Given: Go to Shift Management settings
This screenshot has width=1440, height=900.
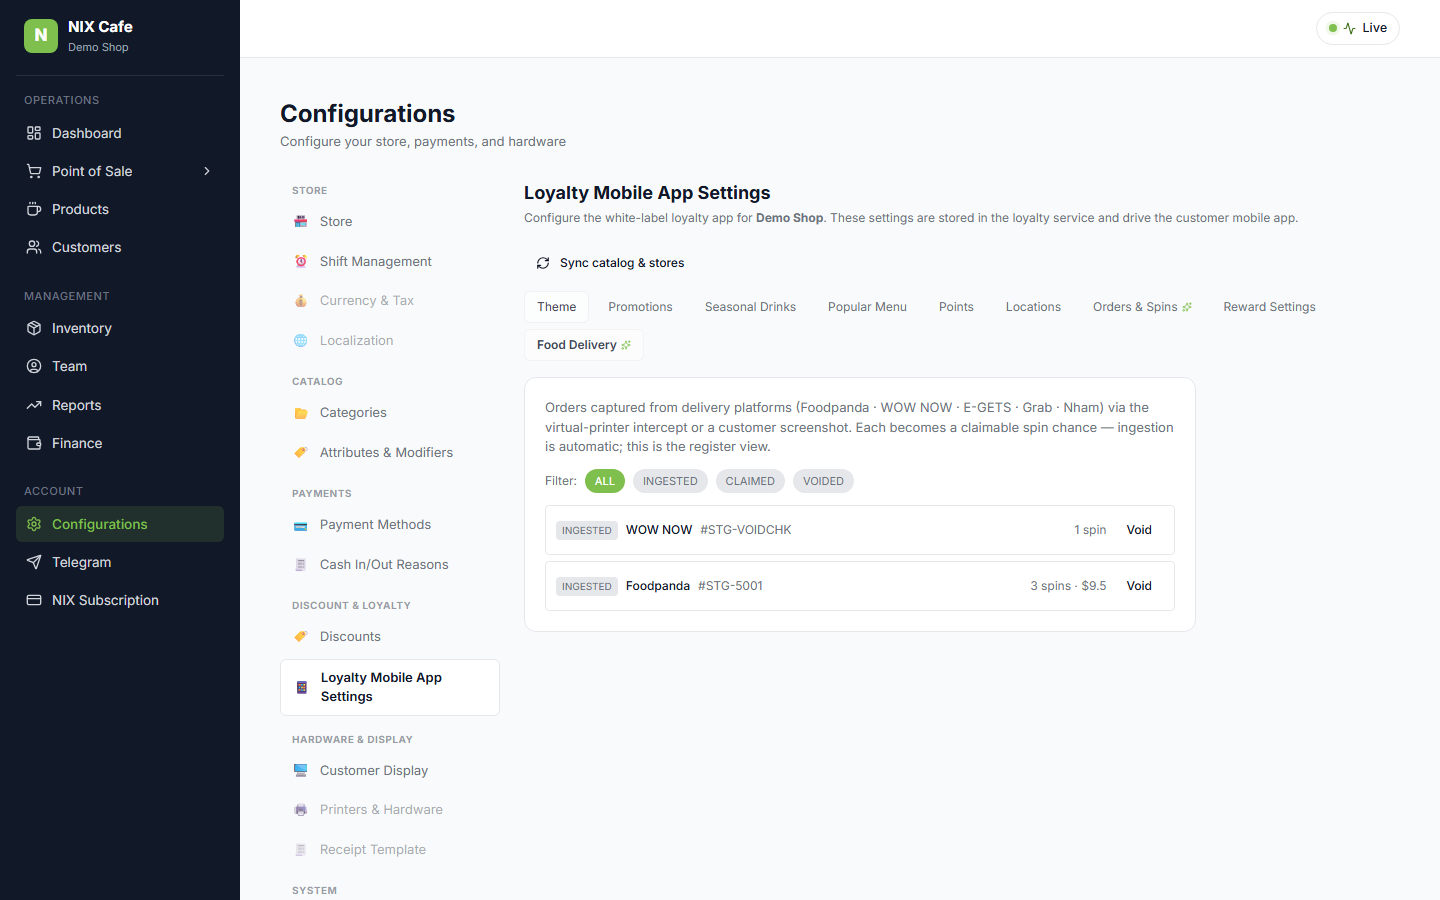Looking at the screenshot, I should (x=390, y=261).
